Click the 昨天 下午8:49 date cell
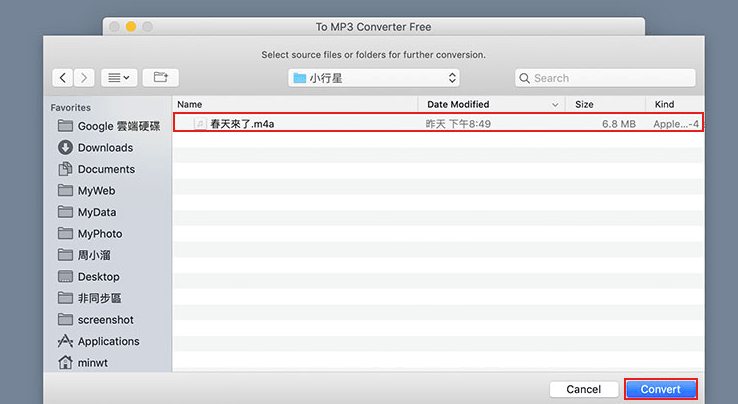The image size is (738, 404). (x=458, y=124)
